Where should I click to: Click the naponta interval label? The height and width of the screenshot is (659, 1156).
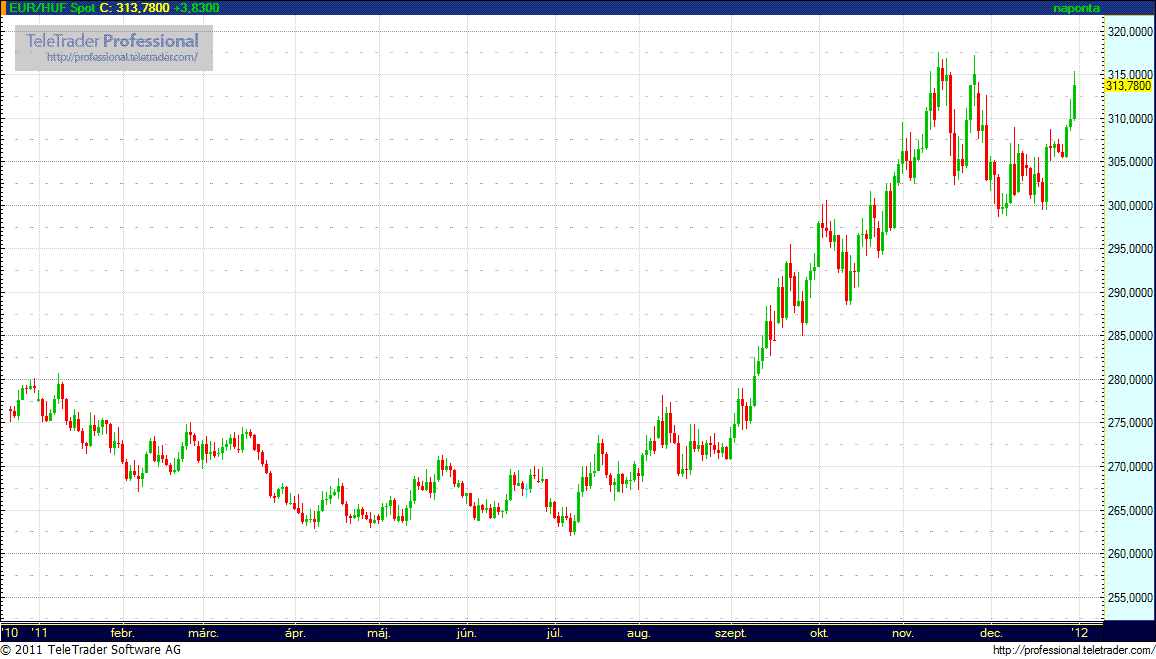tap(1076, 7)
